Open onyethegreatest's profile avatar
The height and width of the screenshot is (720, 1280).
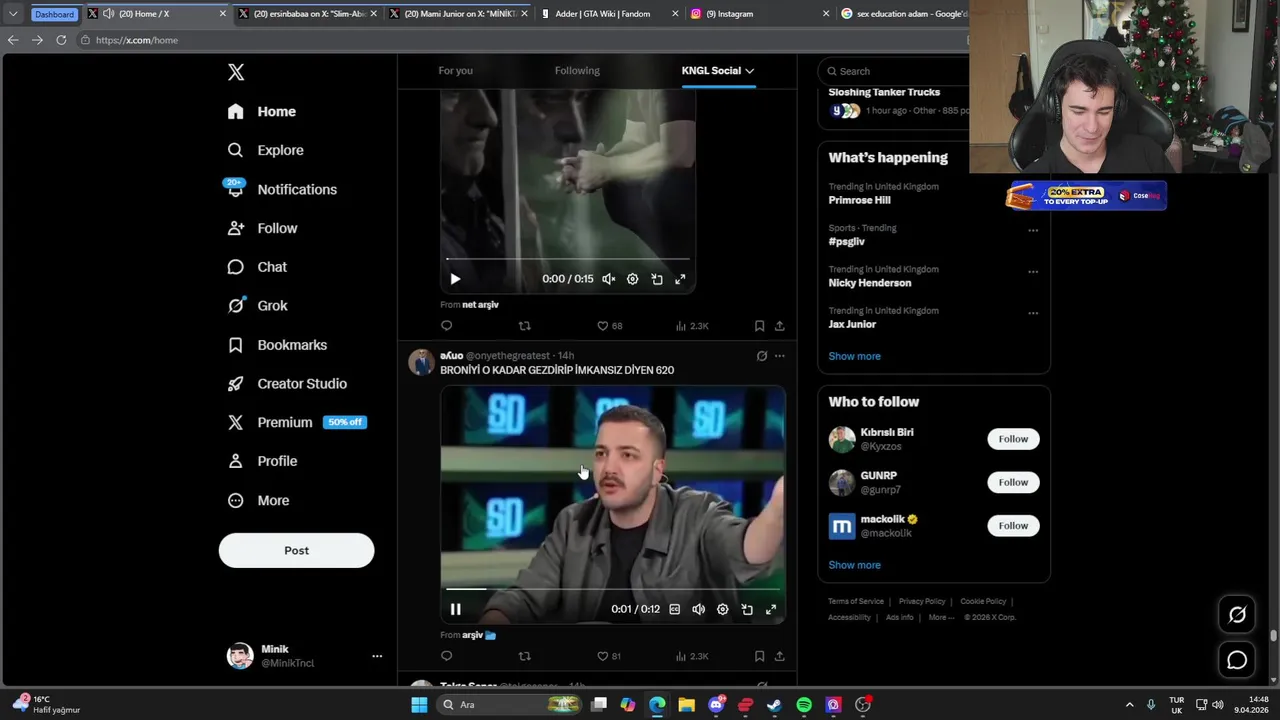click(421, 362)
